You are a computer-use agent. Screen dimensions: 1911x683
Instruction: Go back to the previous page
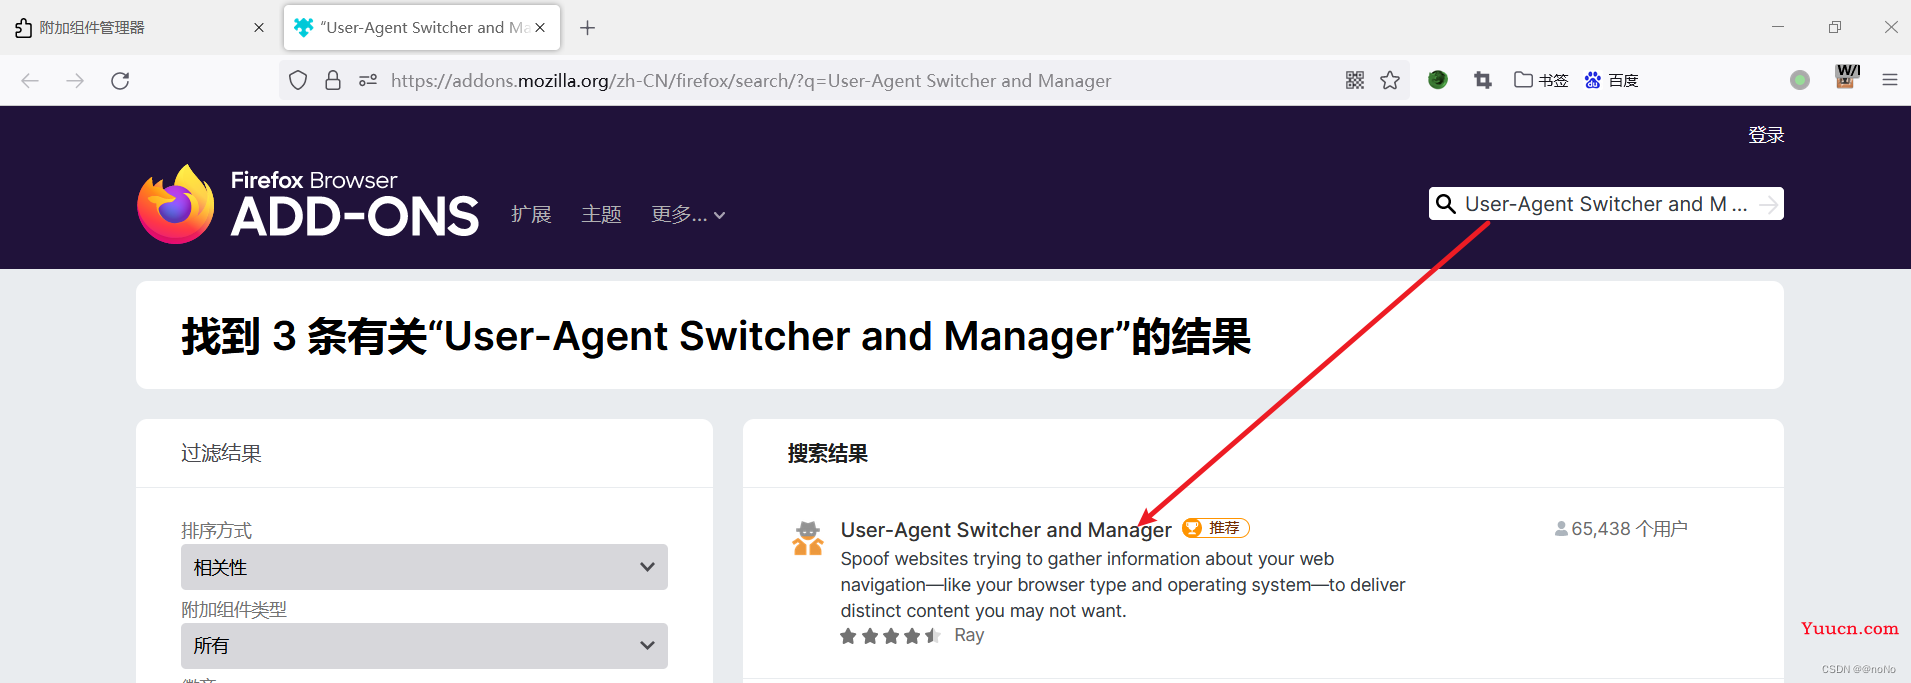30,81
